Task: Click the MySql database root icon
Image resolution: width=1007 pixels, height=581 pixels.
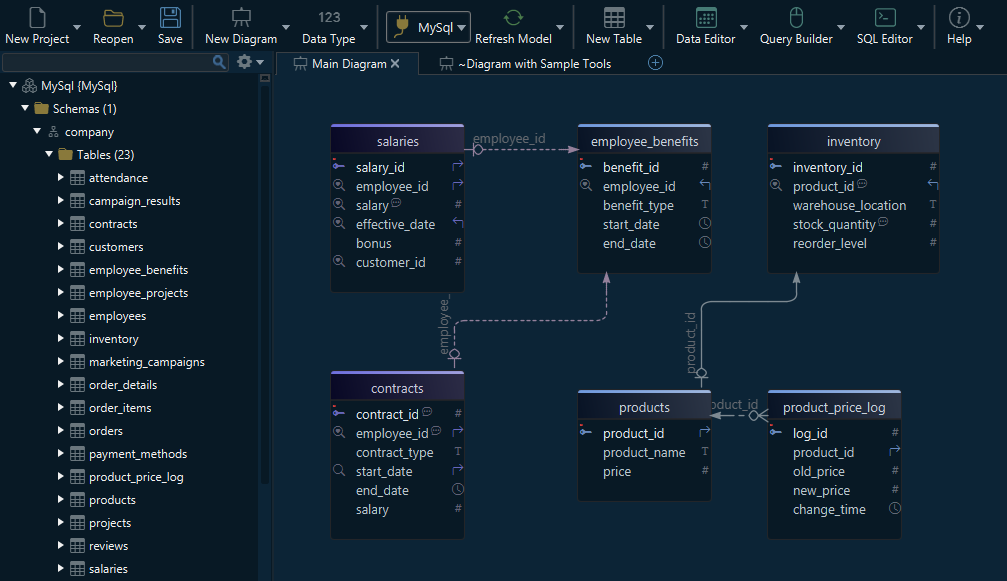Action: 30,86
